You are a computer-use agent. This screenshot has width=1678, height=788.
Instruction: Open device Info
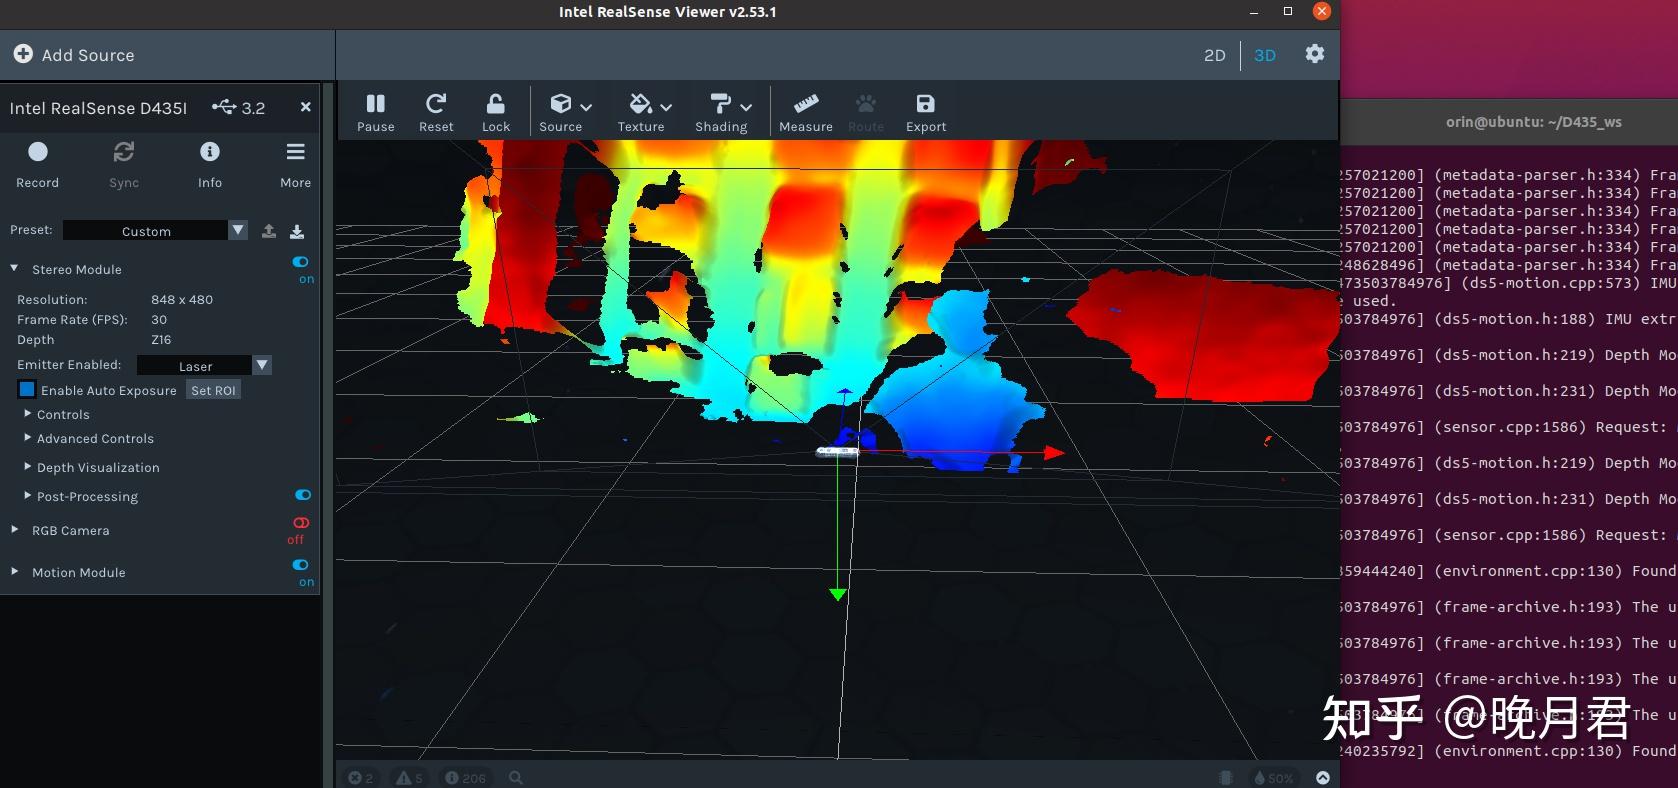tap(210, 163)
